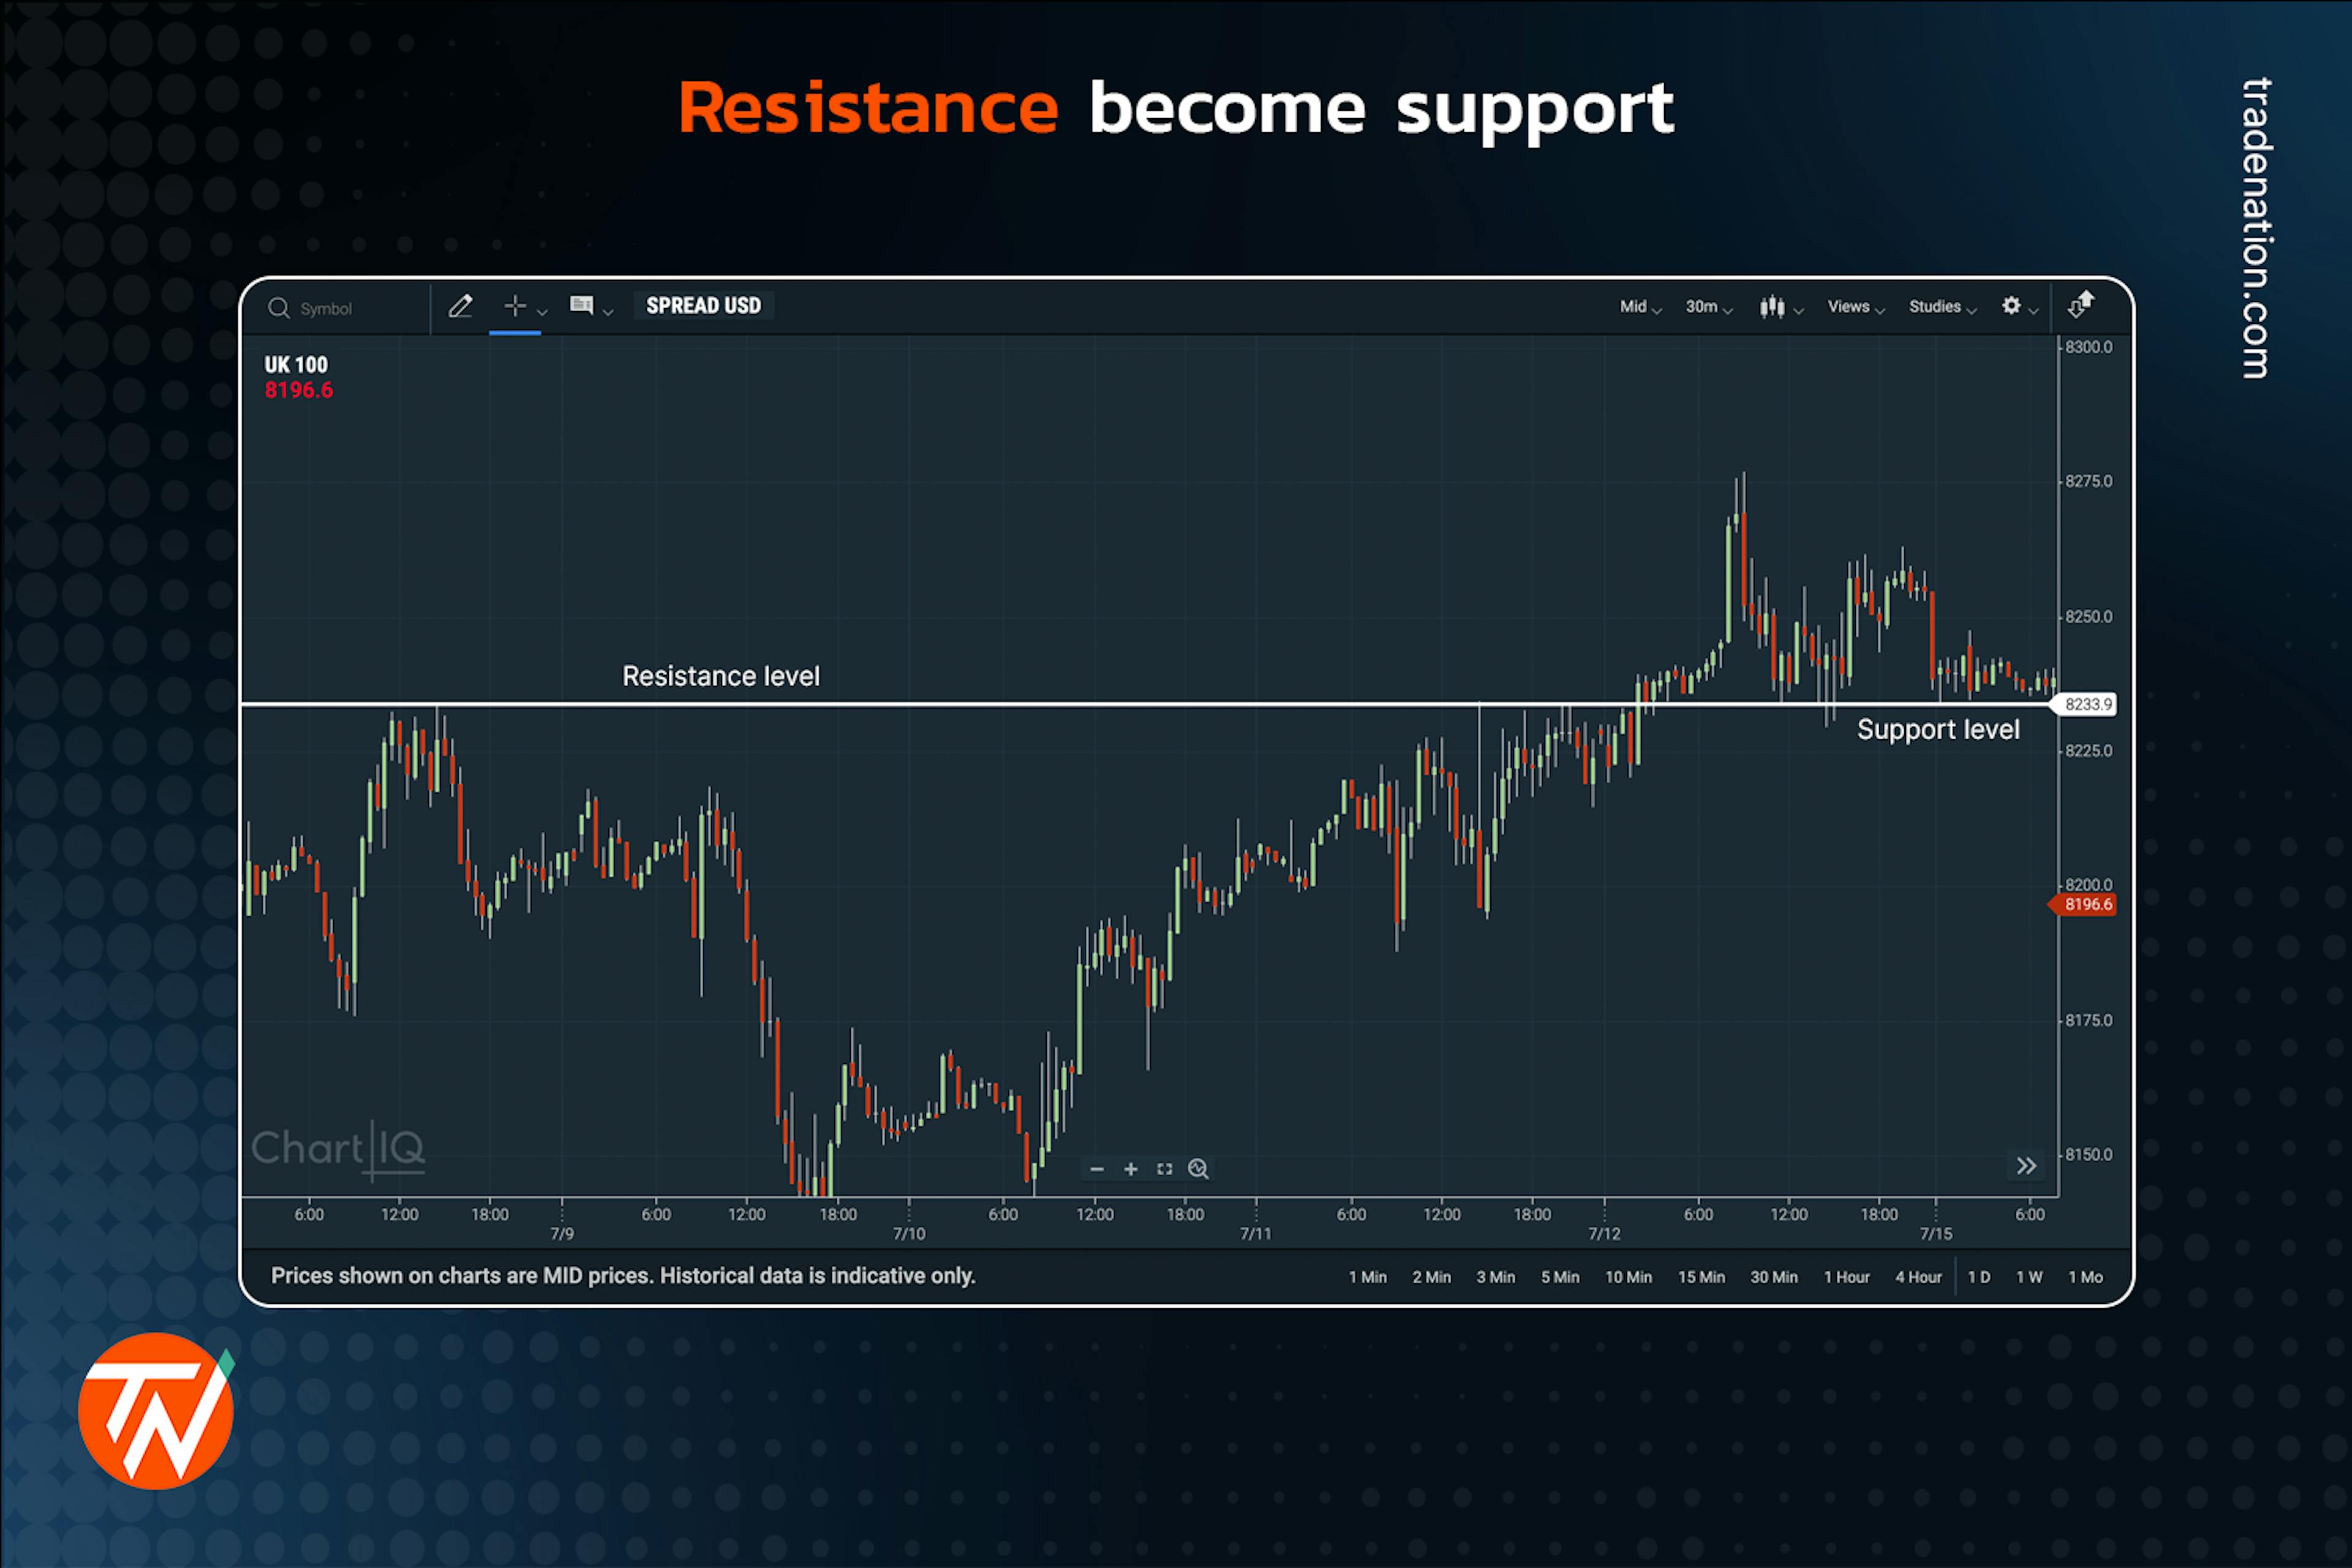This screenshot has width=2352, height=1568.
Task: Click the fit-to-screen icon
Action: pyautogui.click(x=1164, y=1169)
